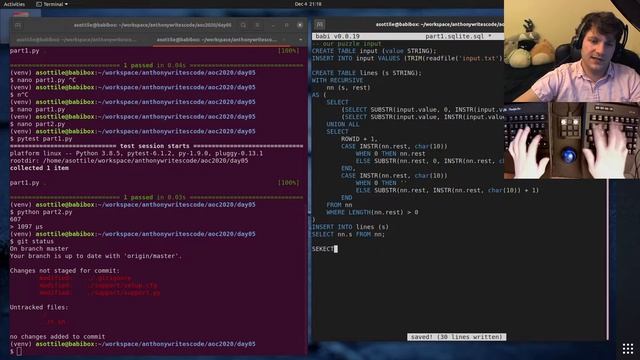Click 'SELECT nn.s FROM nn;' line
The width and height of the screenshot is (640, 360).
[349, 235]
